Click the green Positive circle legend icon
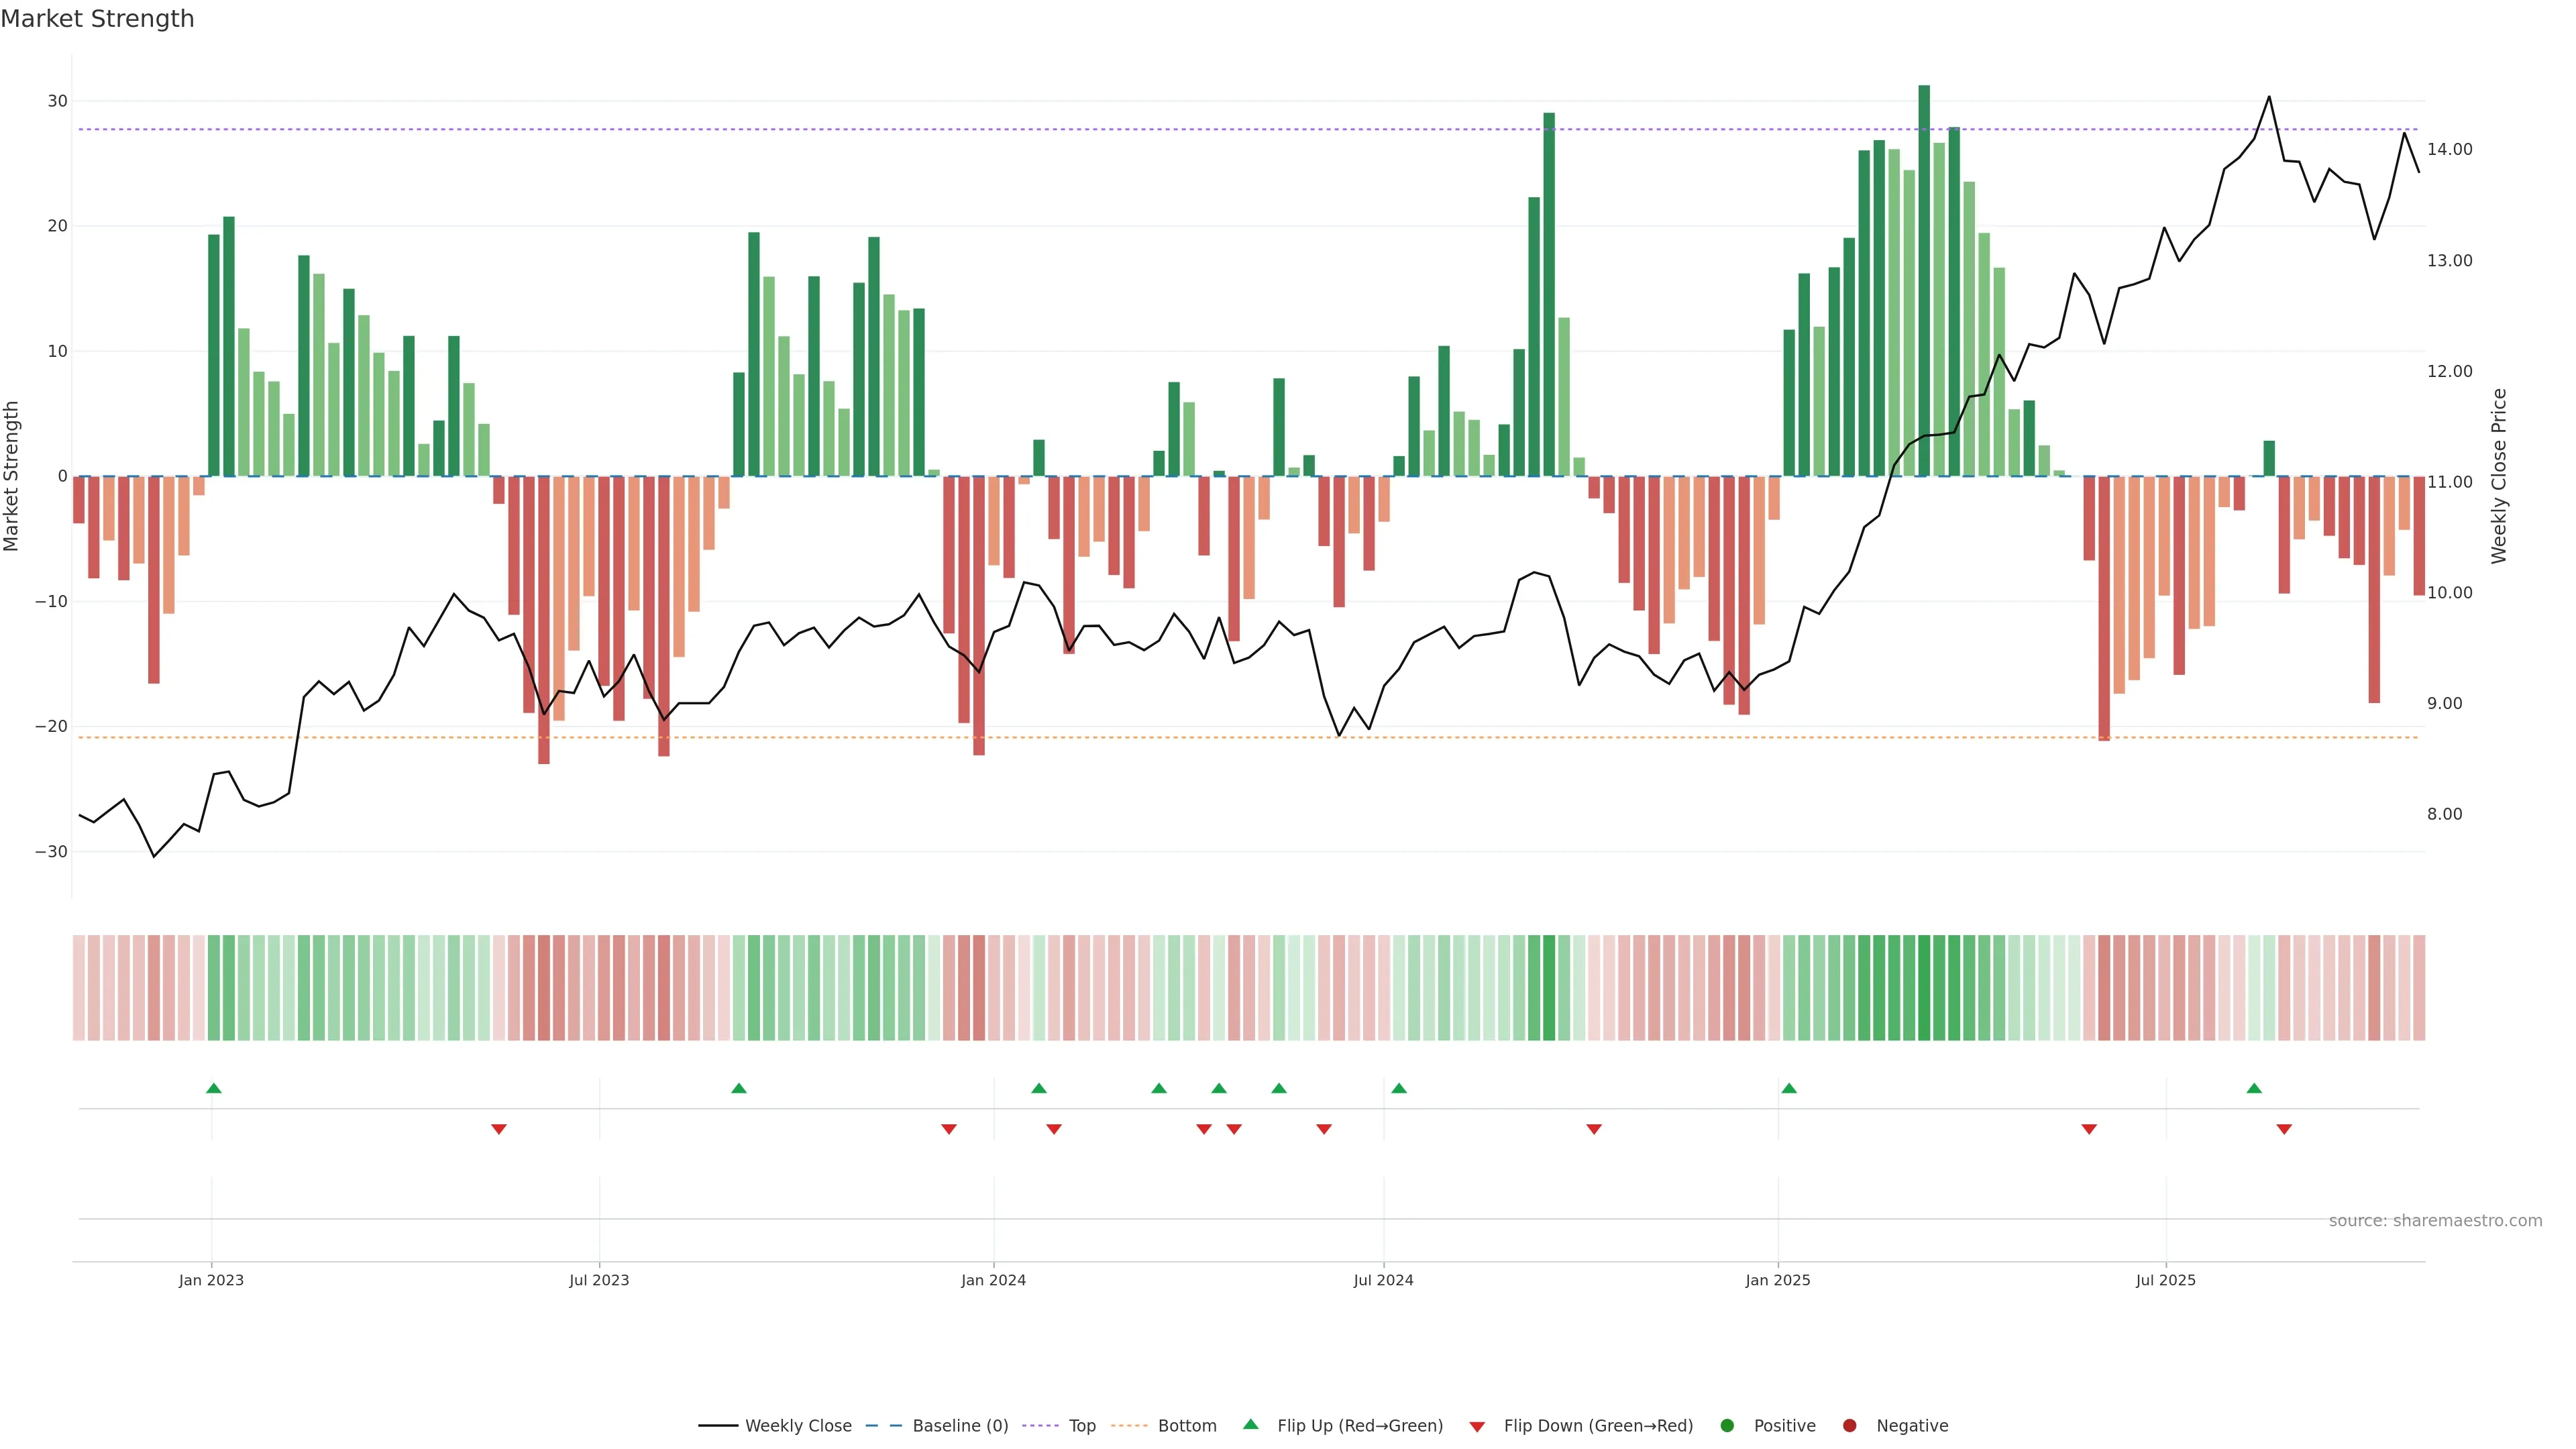The width and height of the screenshot is (2576, 1449). [1727, 1426]
